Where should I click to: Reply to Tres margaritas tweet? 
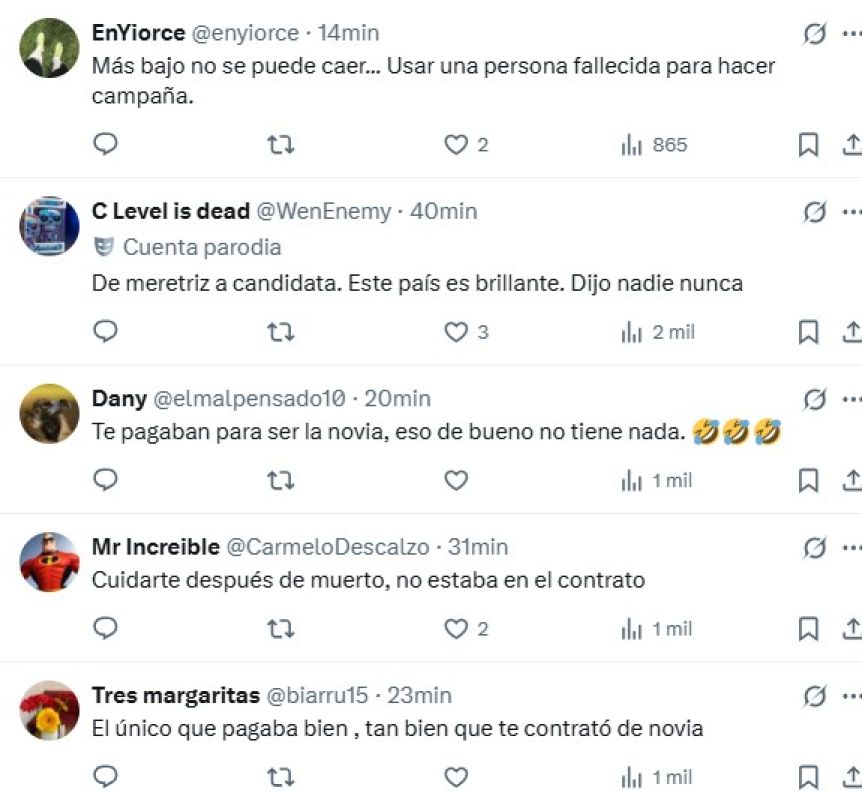(105, 777)
